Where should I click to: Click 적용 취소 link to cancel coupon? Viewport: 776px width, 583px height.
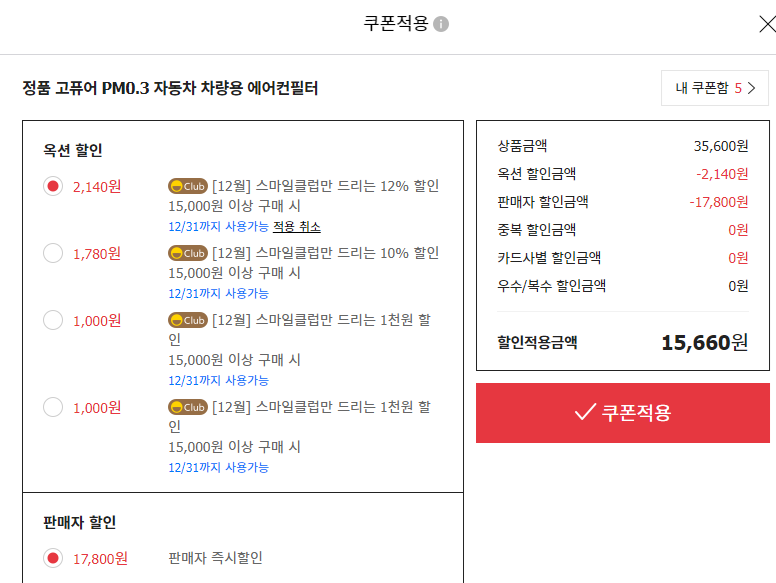click(297, 227)
